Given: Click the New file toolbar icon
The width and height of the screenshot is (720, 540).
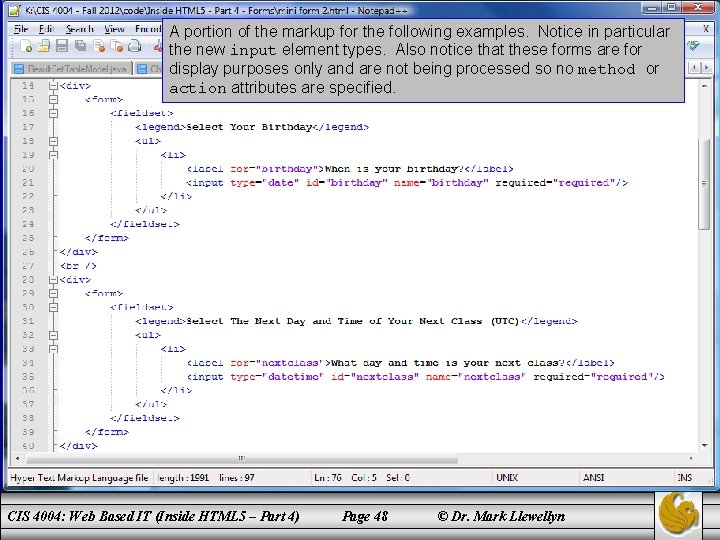Looking at the screenshot, I should tap(26, 46).
